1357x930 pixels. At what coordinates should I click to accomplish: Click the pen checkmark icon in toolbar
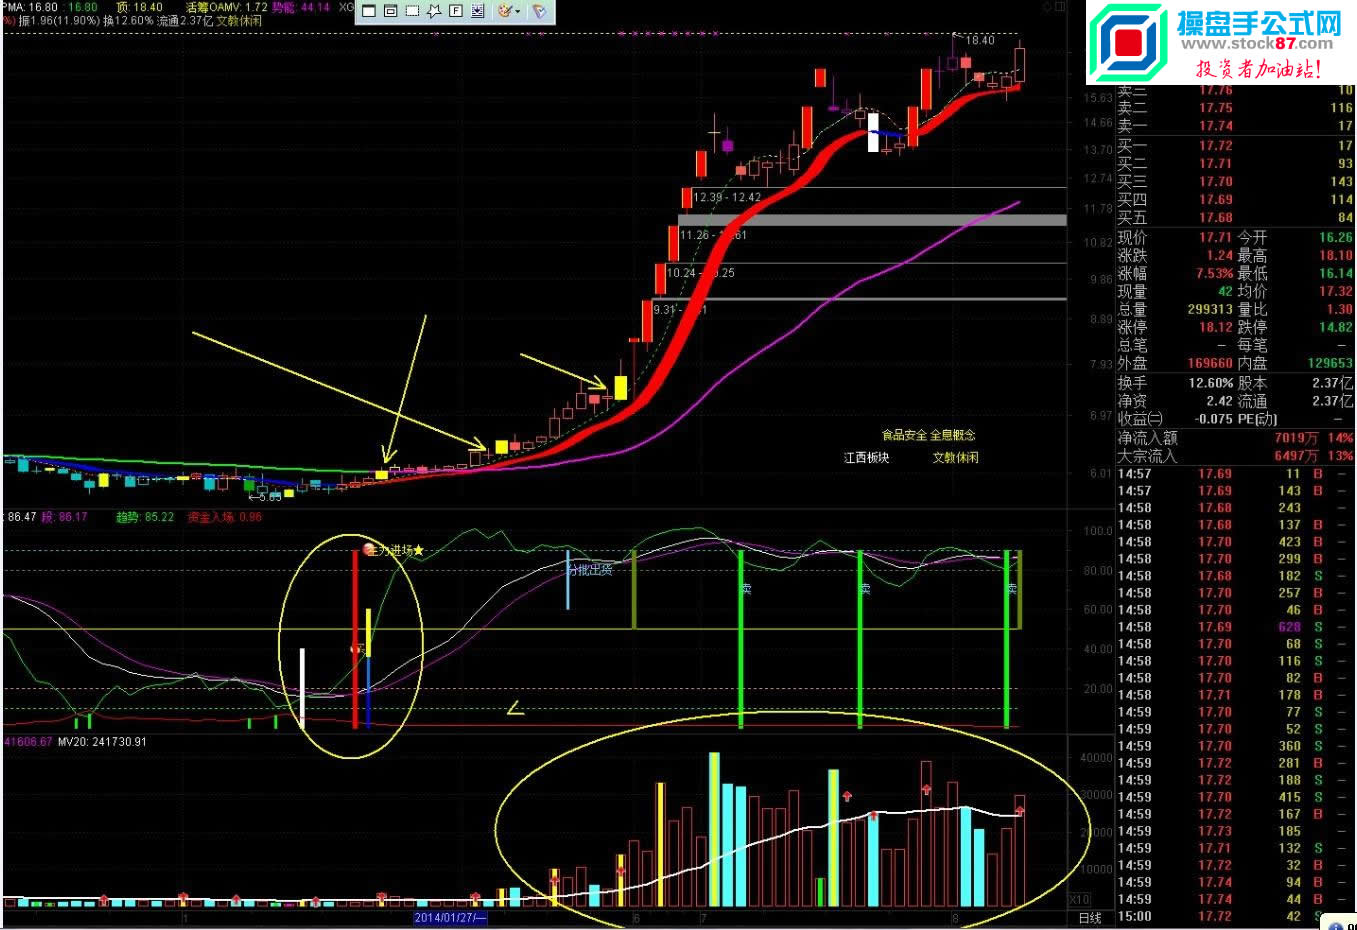pyautogui.click(x=539, y=11)
